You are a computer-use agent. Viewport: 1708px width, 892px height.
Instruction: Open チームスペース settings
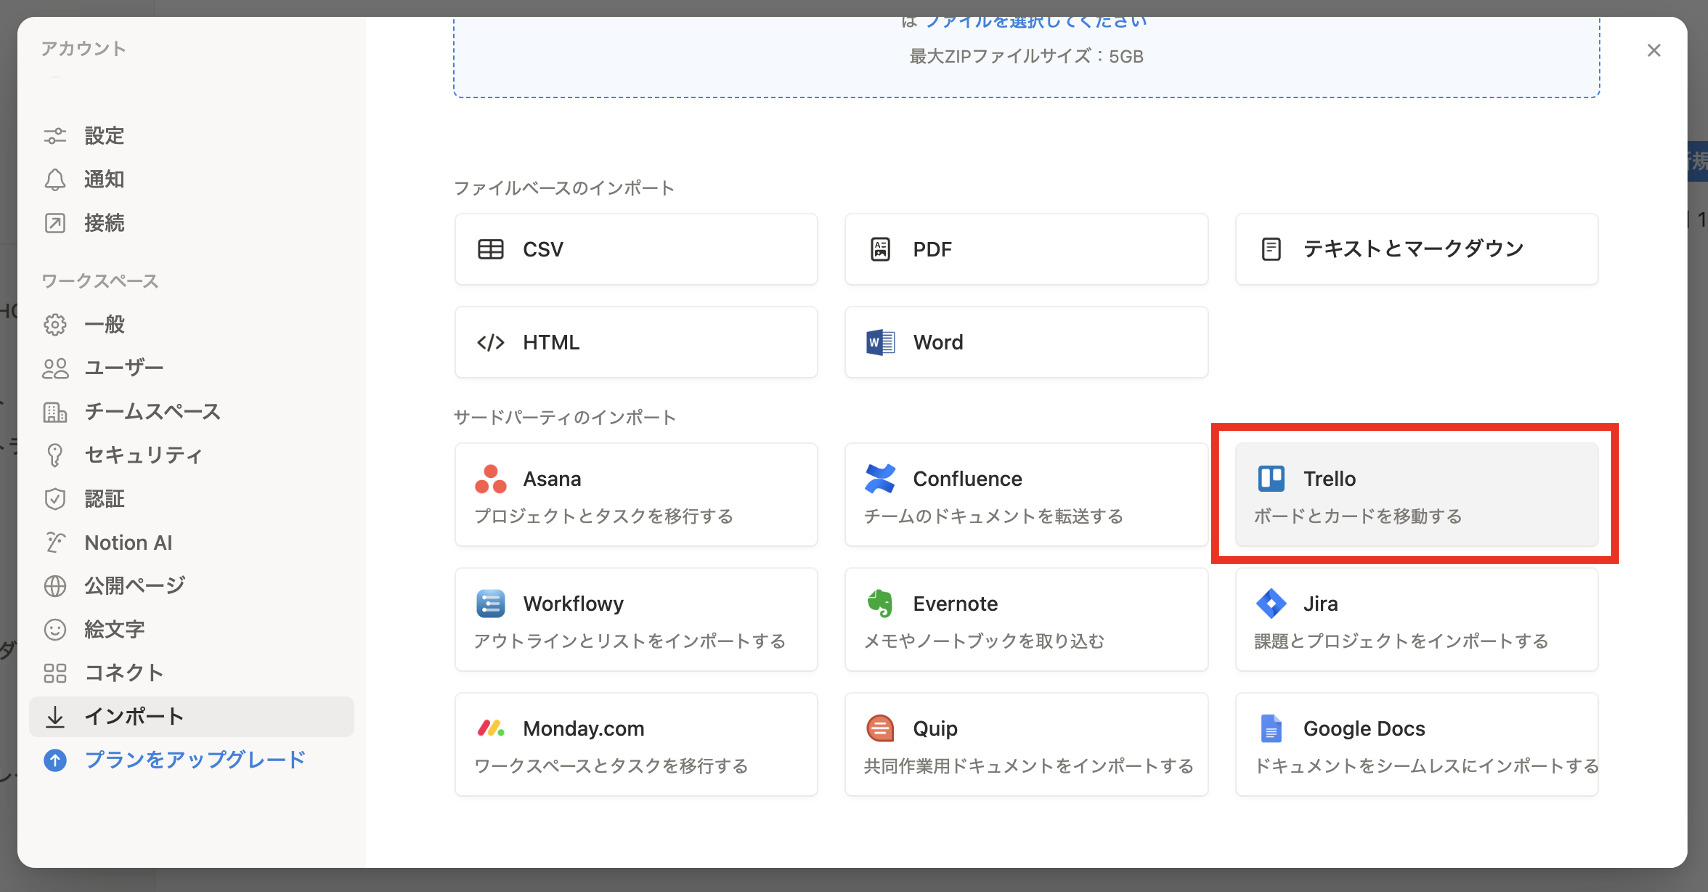tap(191, 412)
